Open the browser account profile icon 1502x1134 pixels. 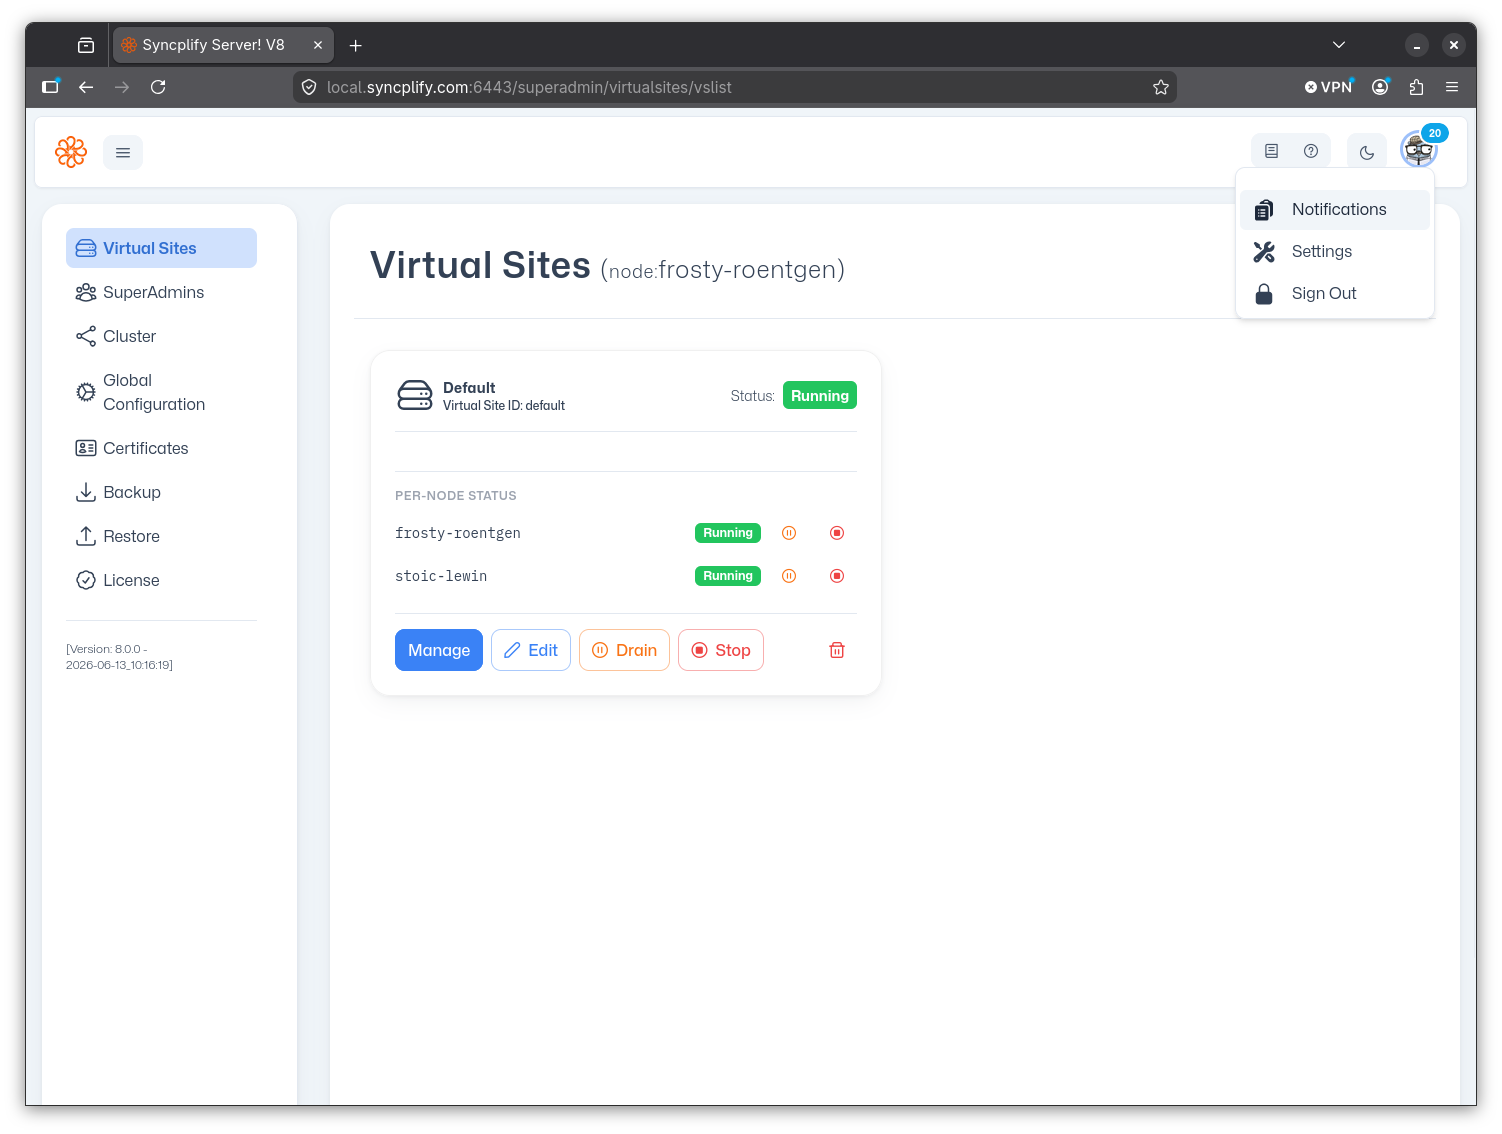click(x=1380, y=87)
